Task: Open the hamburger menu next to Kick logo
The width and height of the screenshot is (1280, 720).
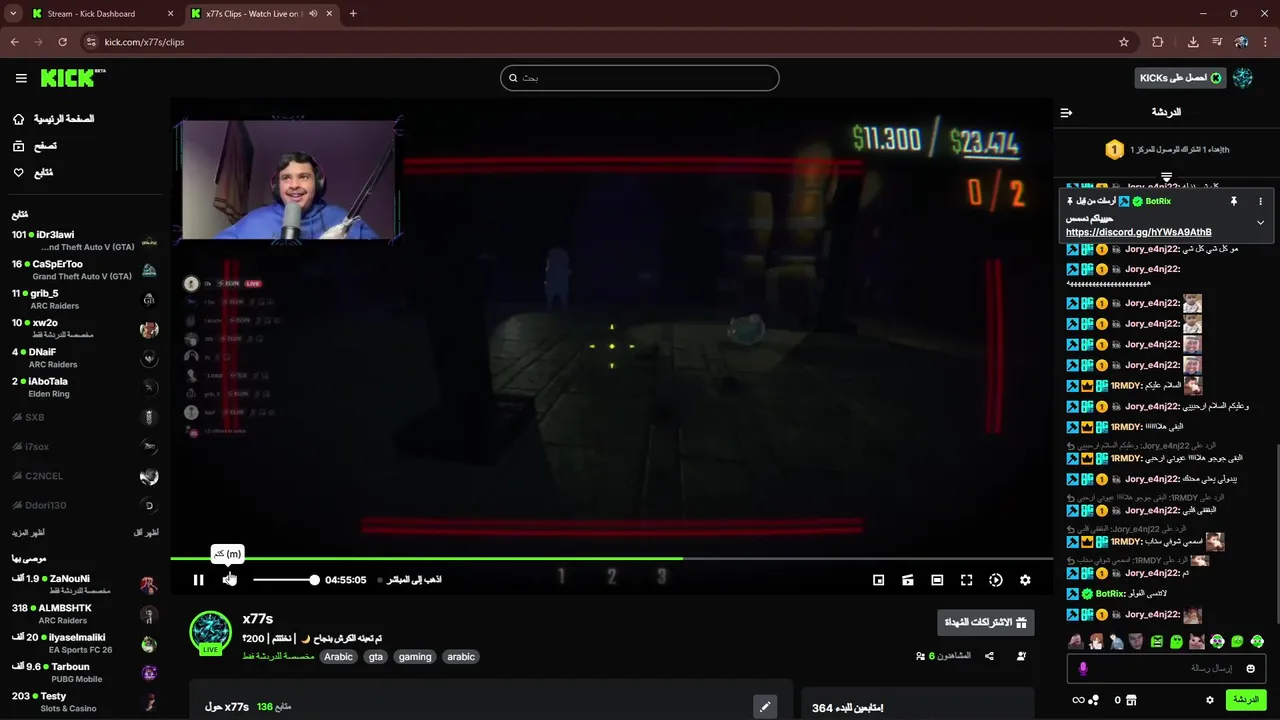Action: point(21,78)
